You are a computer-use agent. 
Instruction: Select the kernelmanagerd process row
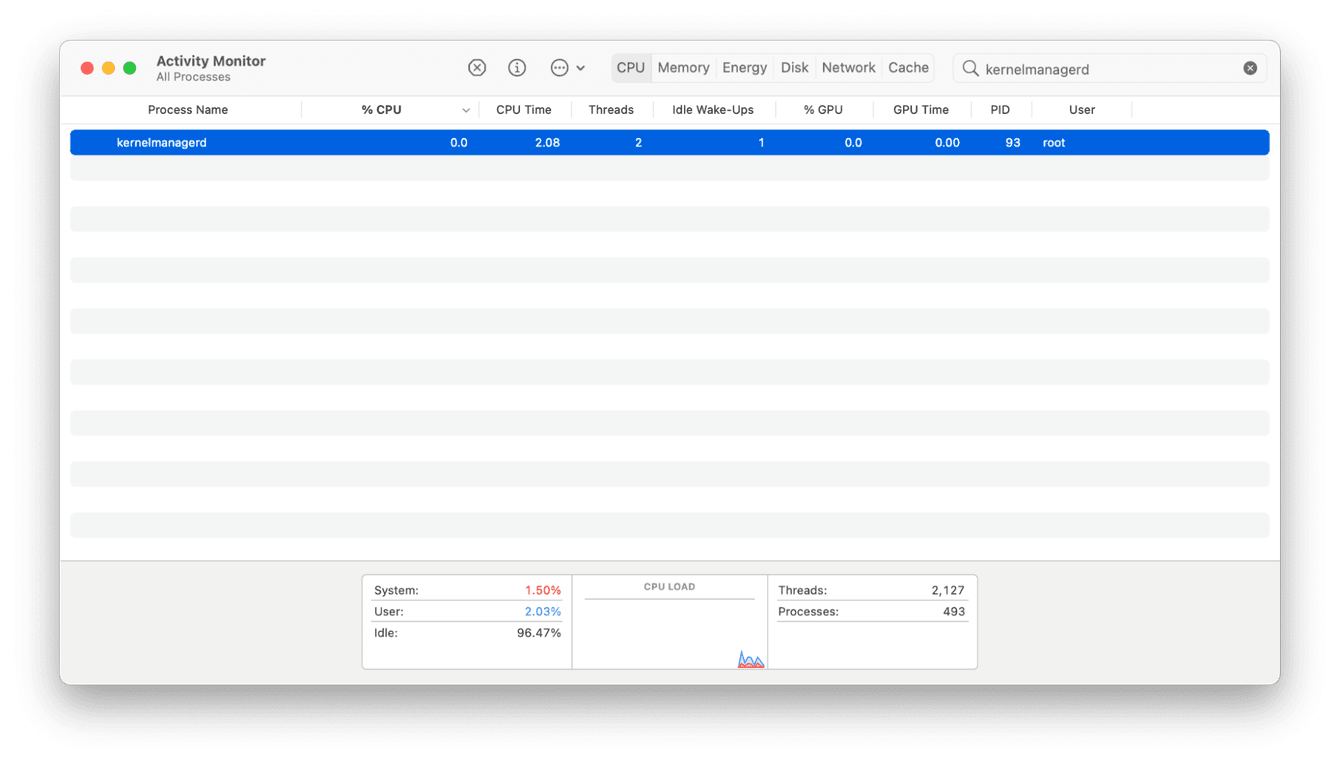[400, 142]
